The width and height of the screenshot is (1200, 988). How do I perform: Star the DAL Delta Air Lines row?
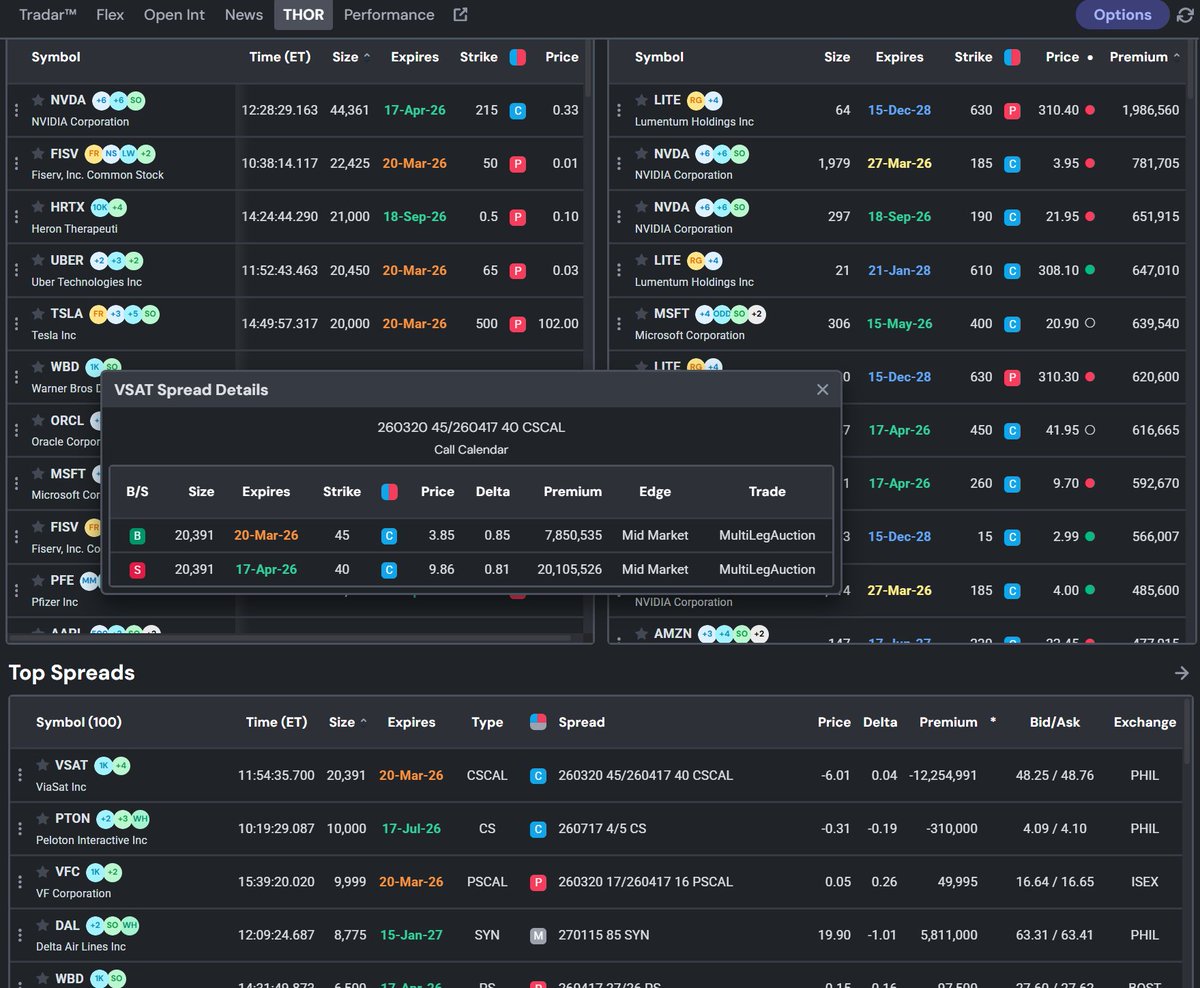[43, 925]
